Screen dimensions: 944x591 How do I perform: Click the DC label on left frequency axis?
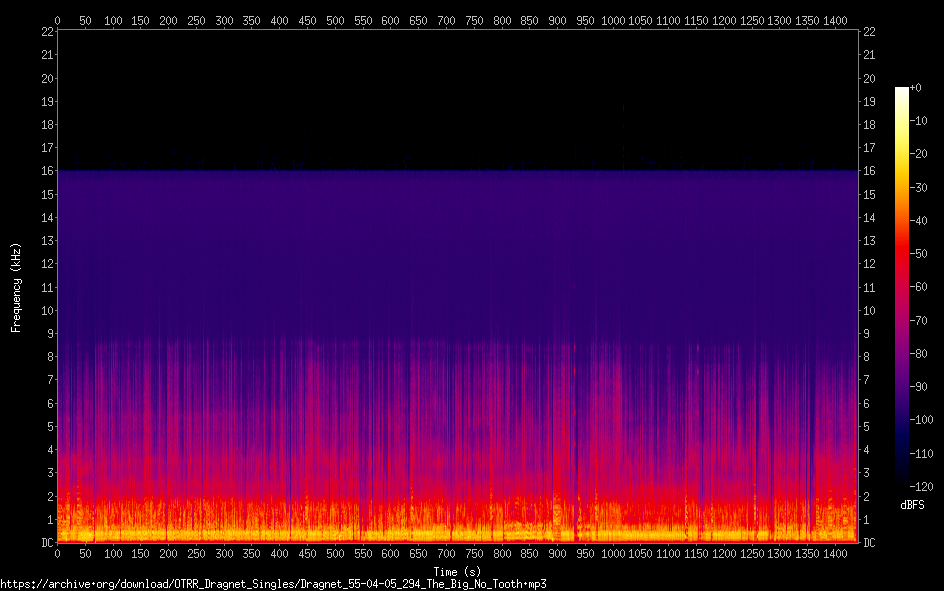[x=45, y=543]
